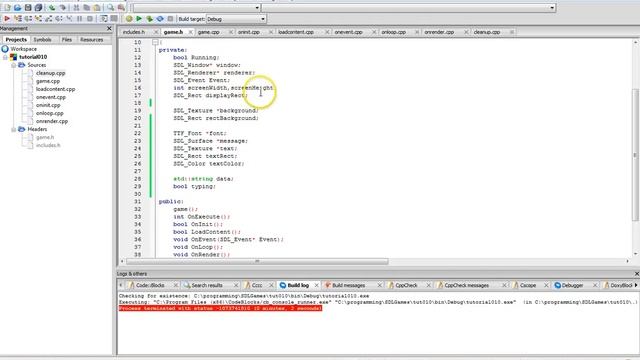Click the editor horizontal scrollbar
The height and width of the screenshot is (360, 640).
coord(257,261)
